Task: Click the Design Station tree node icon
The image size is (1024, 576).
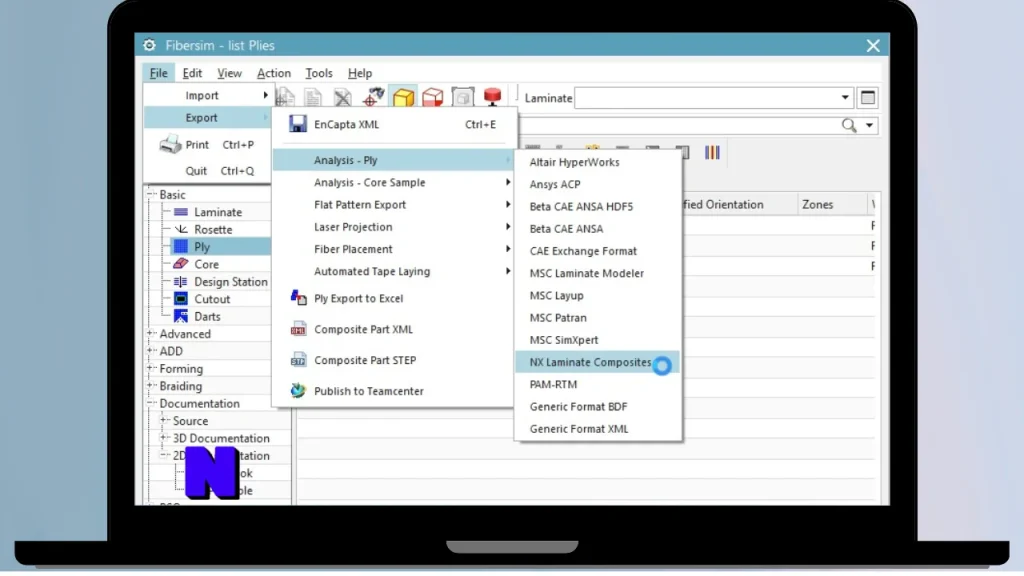Action: pos(181,281)
